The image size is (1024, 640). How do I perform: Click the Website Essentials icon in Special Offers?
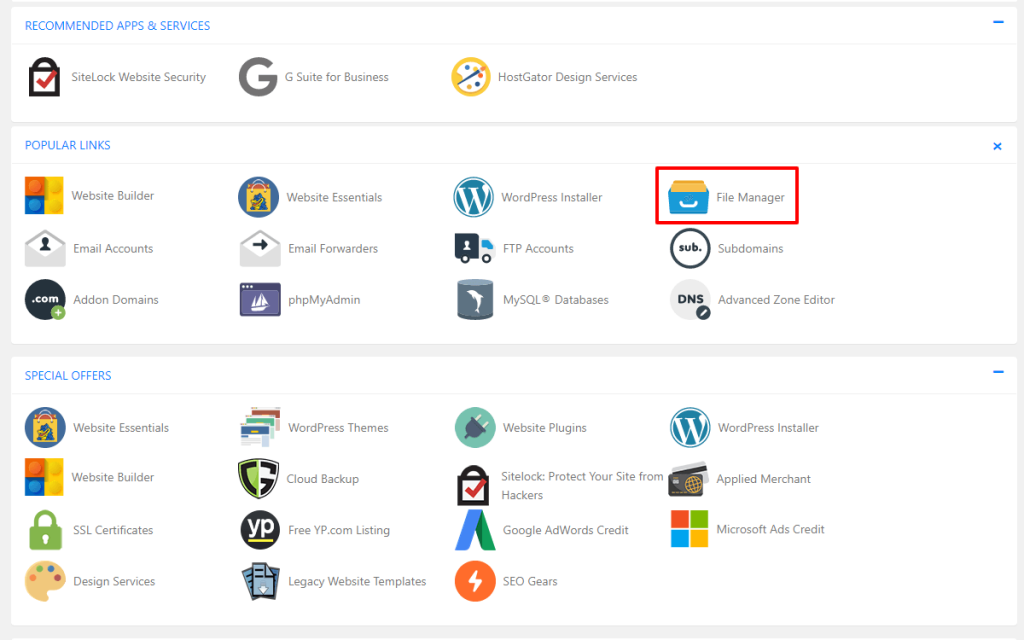(45, 427)
